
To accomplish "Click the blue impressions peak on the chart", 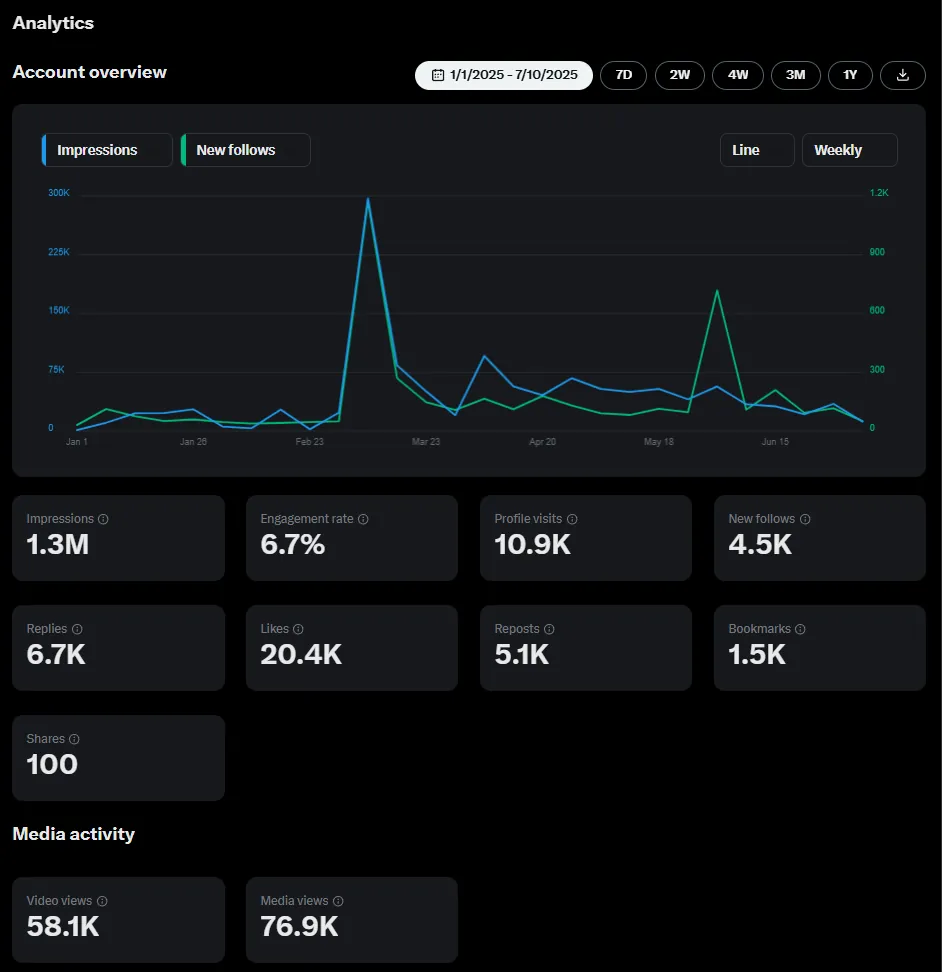I will click(368, 200).
